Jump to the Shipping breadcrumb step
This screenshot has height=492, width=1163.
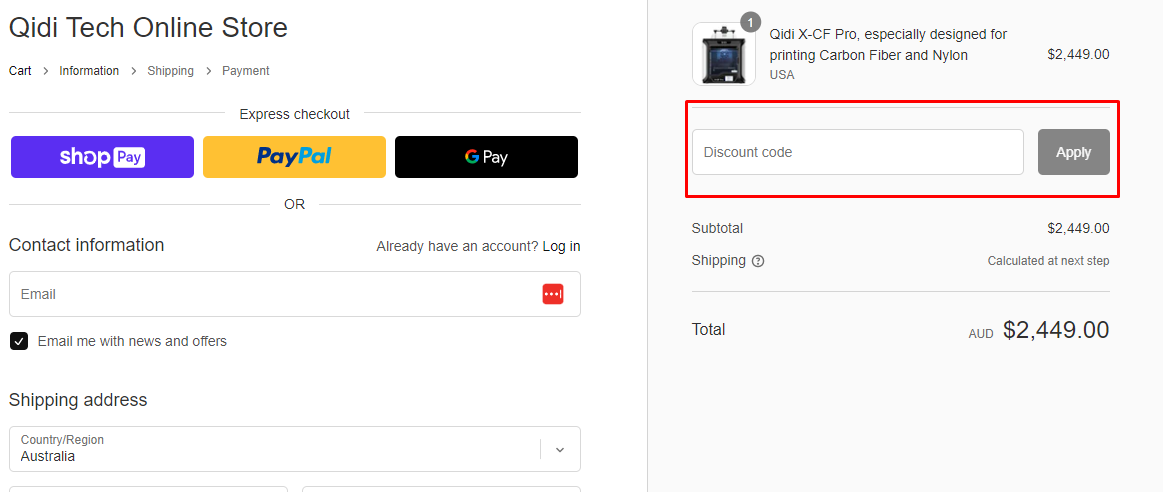point(170,71)
